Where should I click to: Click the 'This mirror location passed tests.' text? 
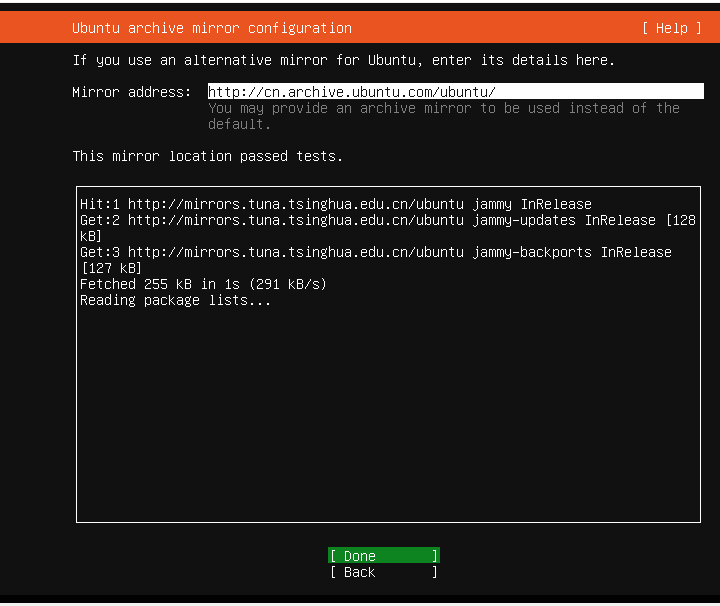coord(208,156)
